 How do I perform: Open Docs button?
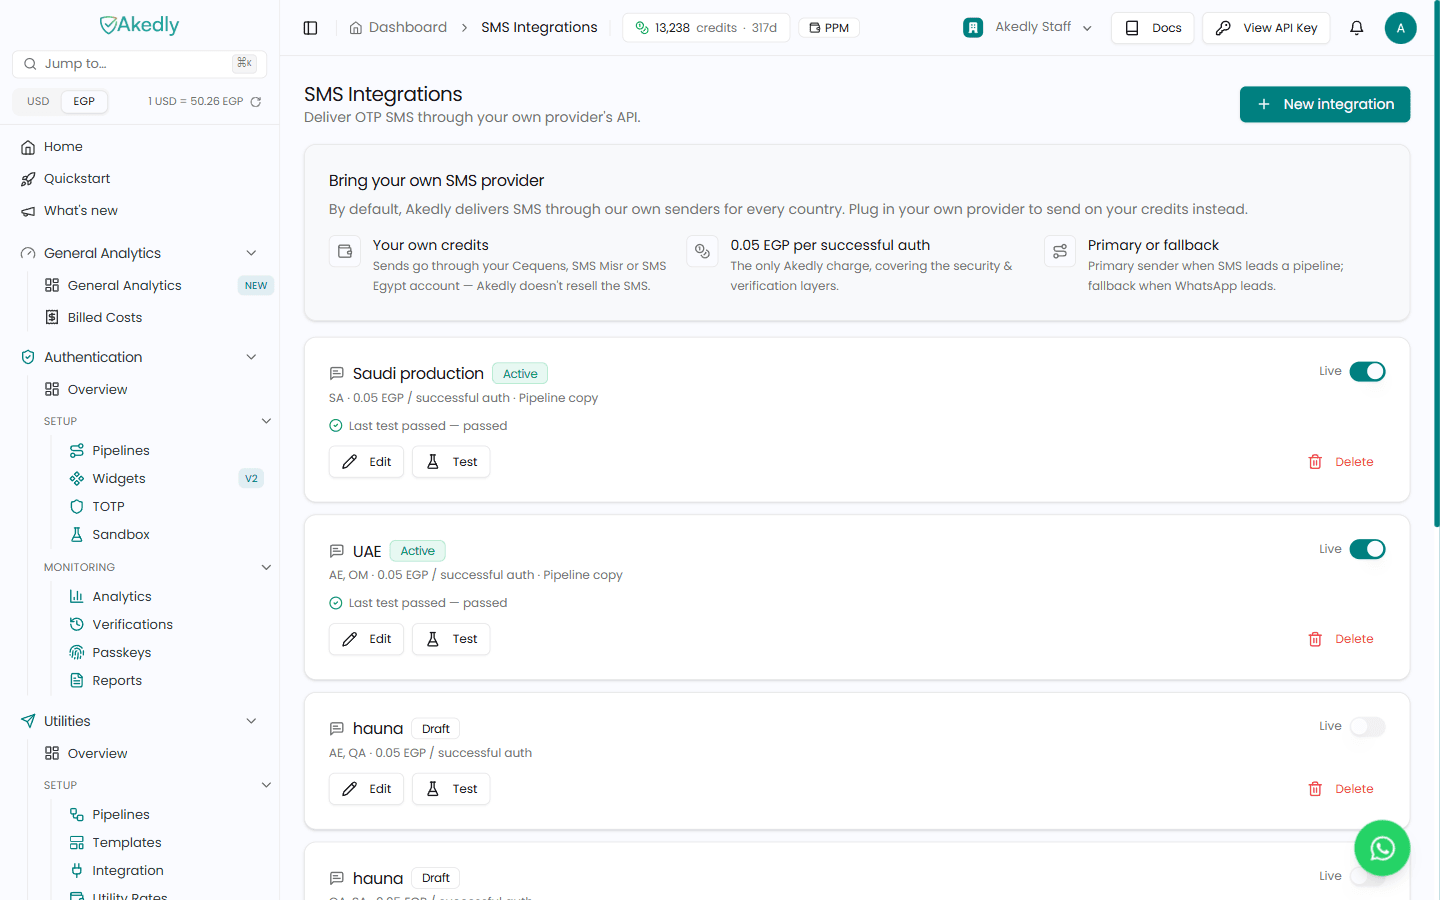pyautogui.click(x=1152, y=28)
